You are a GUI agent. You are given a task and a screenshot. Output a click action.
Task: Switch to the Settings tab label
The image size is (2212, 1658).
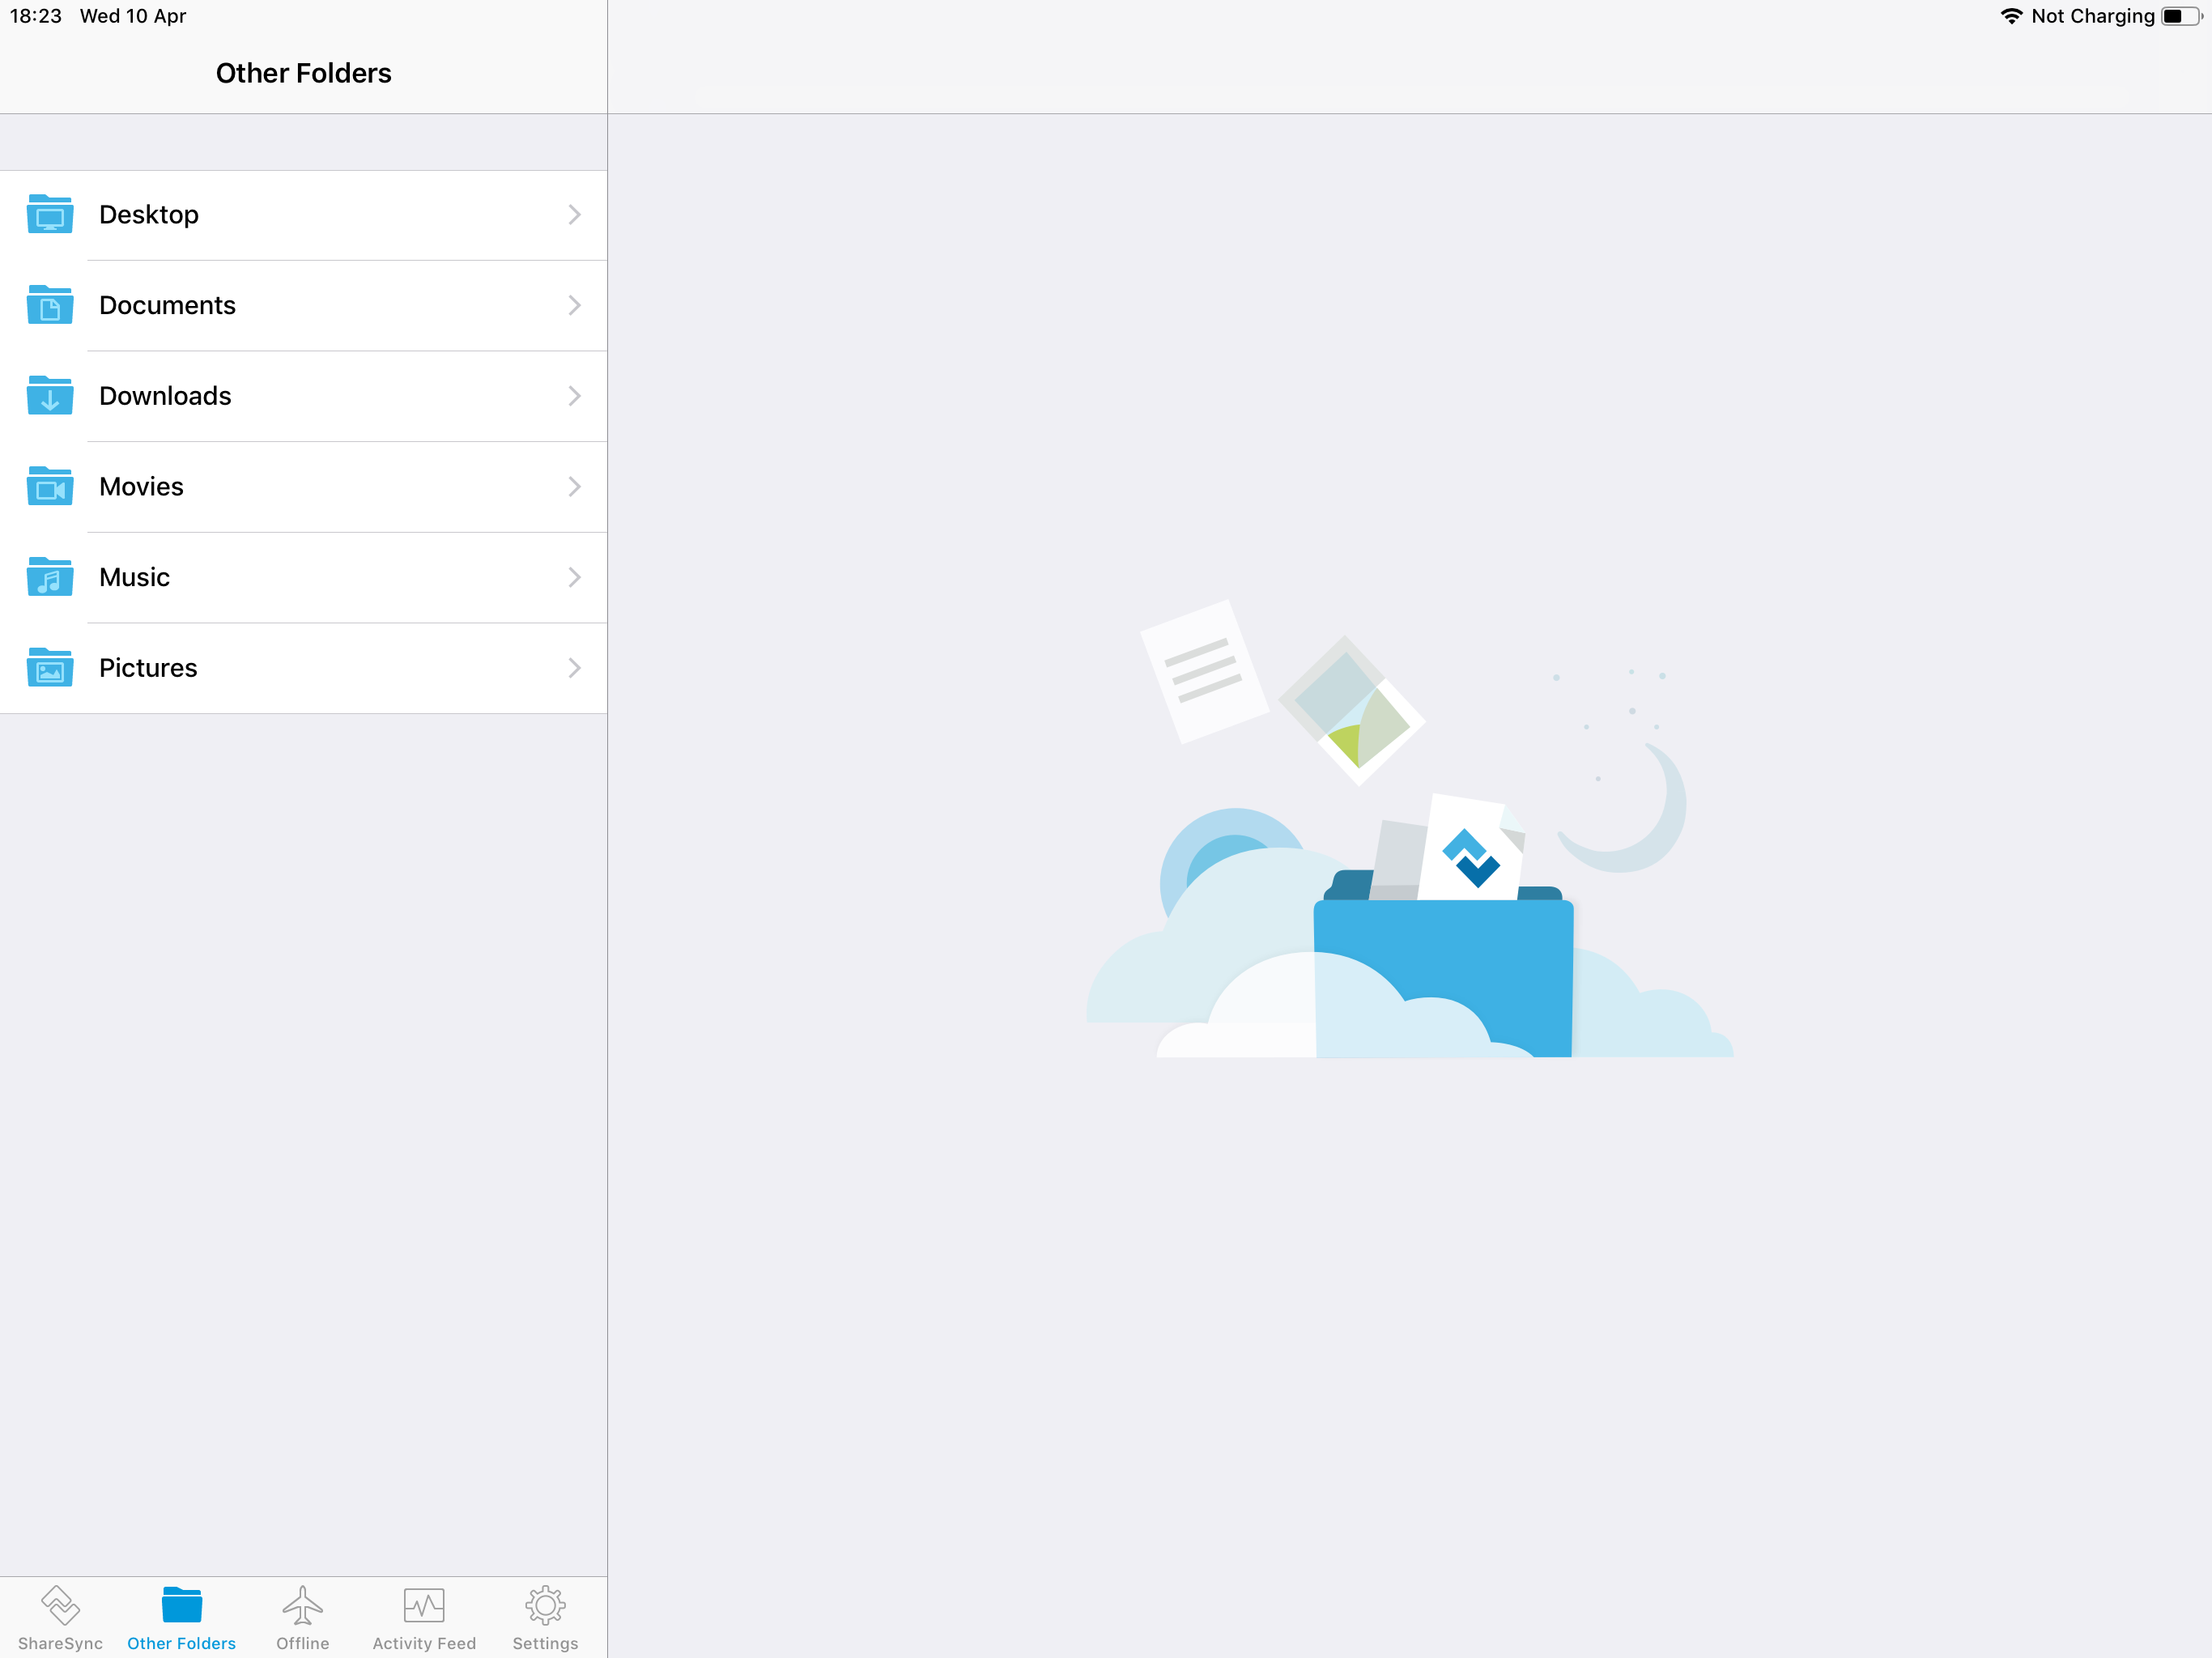point(545,1643)
